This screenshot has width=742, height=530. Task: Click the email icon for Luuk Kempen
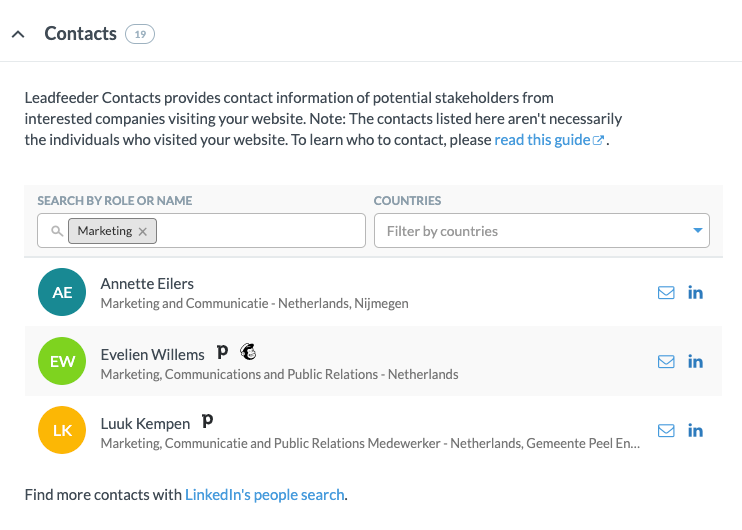tap(666, 431)
